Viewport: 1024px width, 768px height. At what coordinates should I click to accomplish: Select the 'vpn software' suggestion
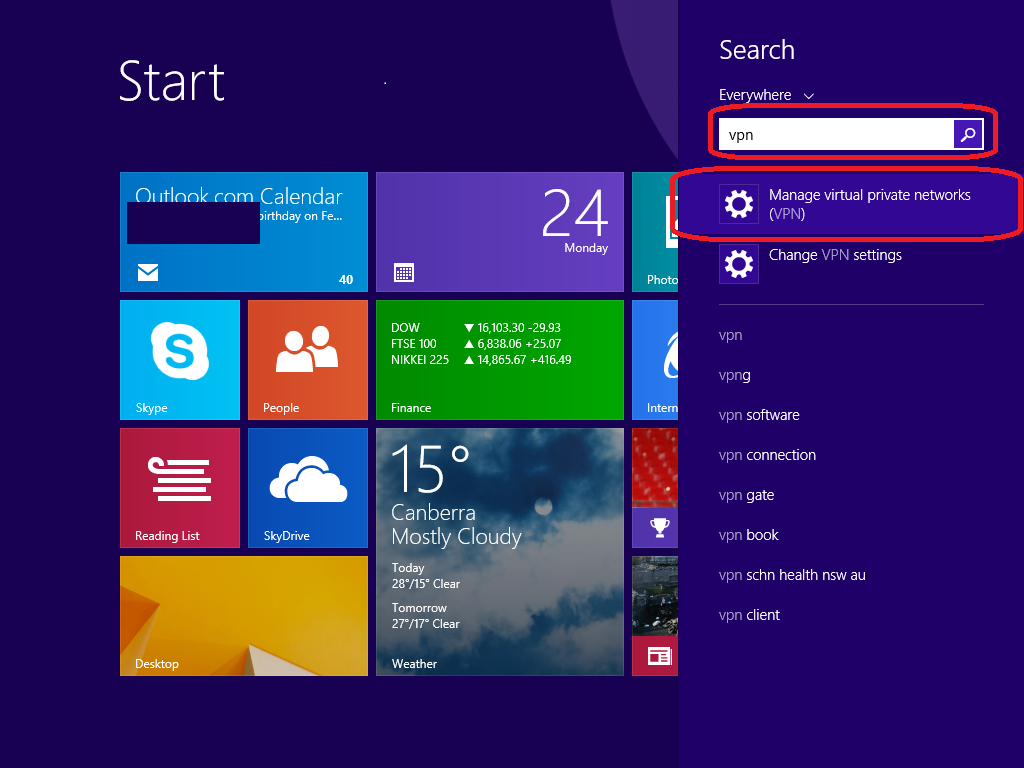click(x=759, y=415)
